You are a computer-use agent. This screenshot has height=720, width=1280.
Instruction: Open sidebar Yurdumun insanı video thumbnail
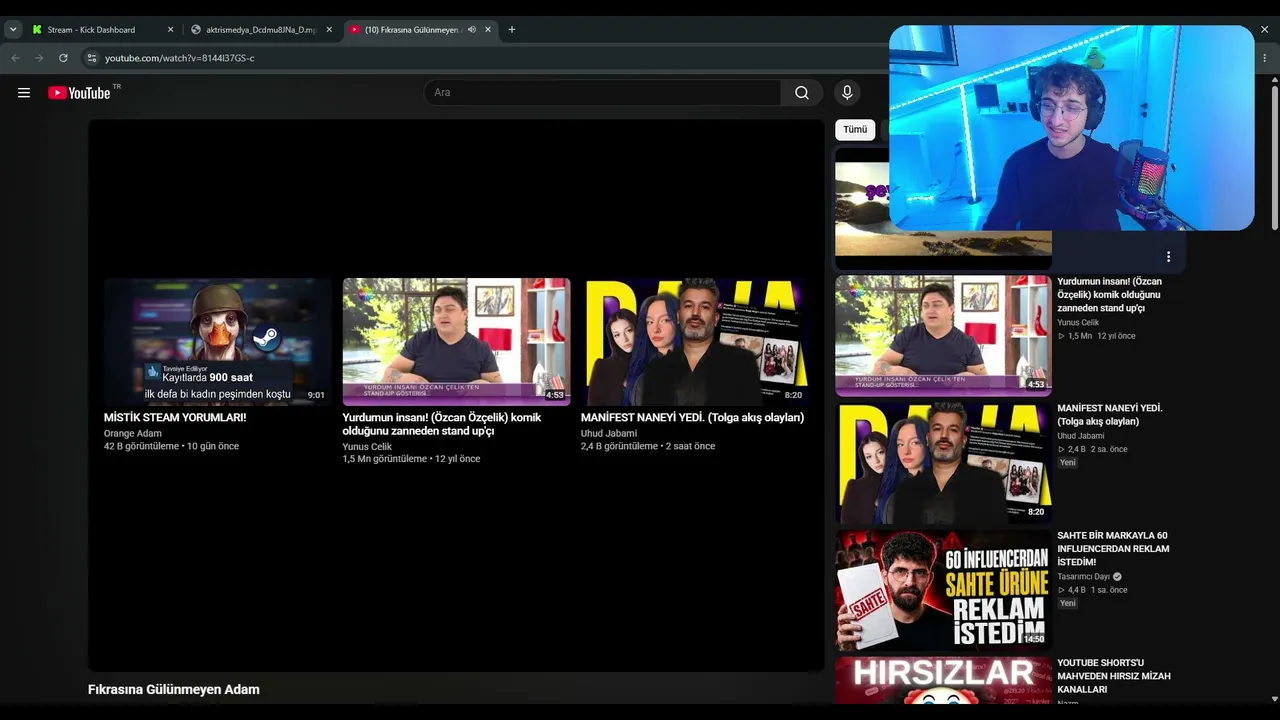(x=943, y=336)
